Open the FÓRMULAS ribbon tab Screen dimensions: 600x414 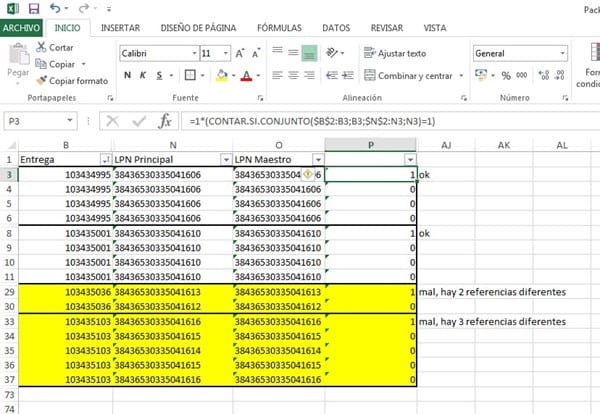(278, 28)
